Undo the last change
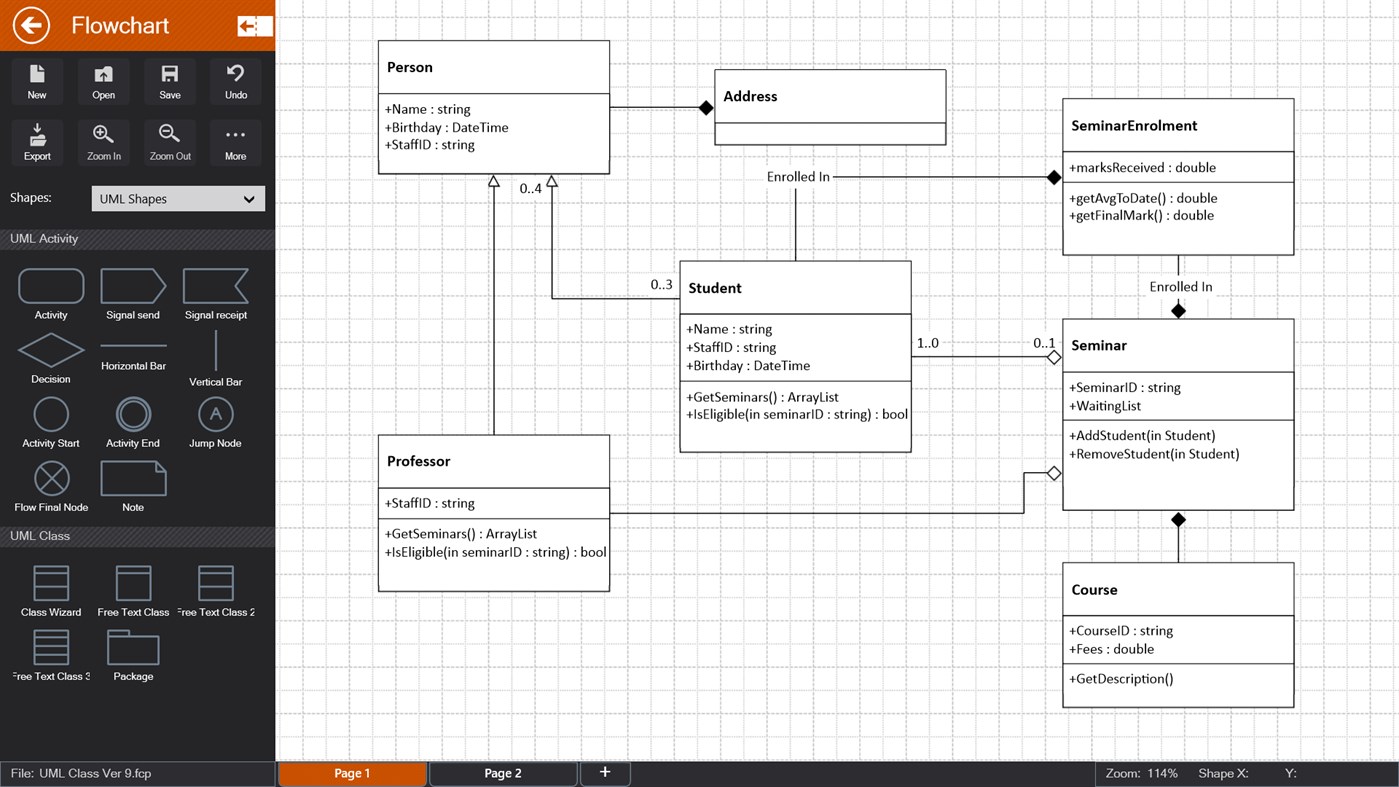Image resolution: width=1399 pixels, height=787 pixels. tap(235, 81)
